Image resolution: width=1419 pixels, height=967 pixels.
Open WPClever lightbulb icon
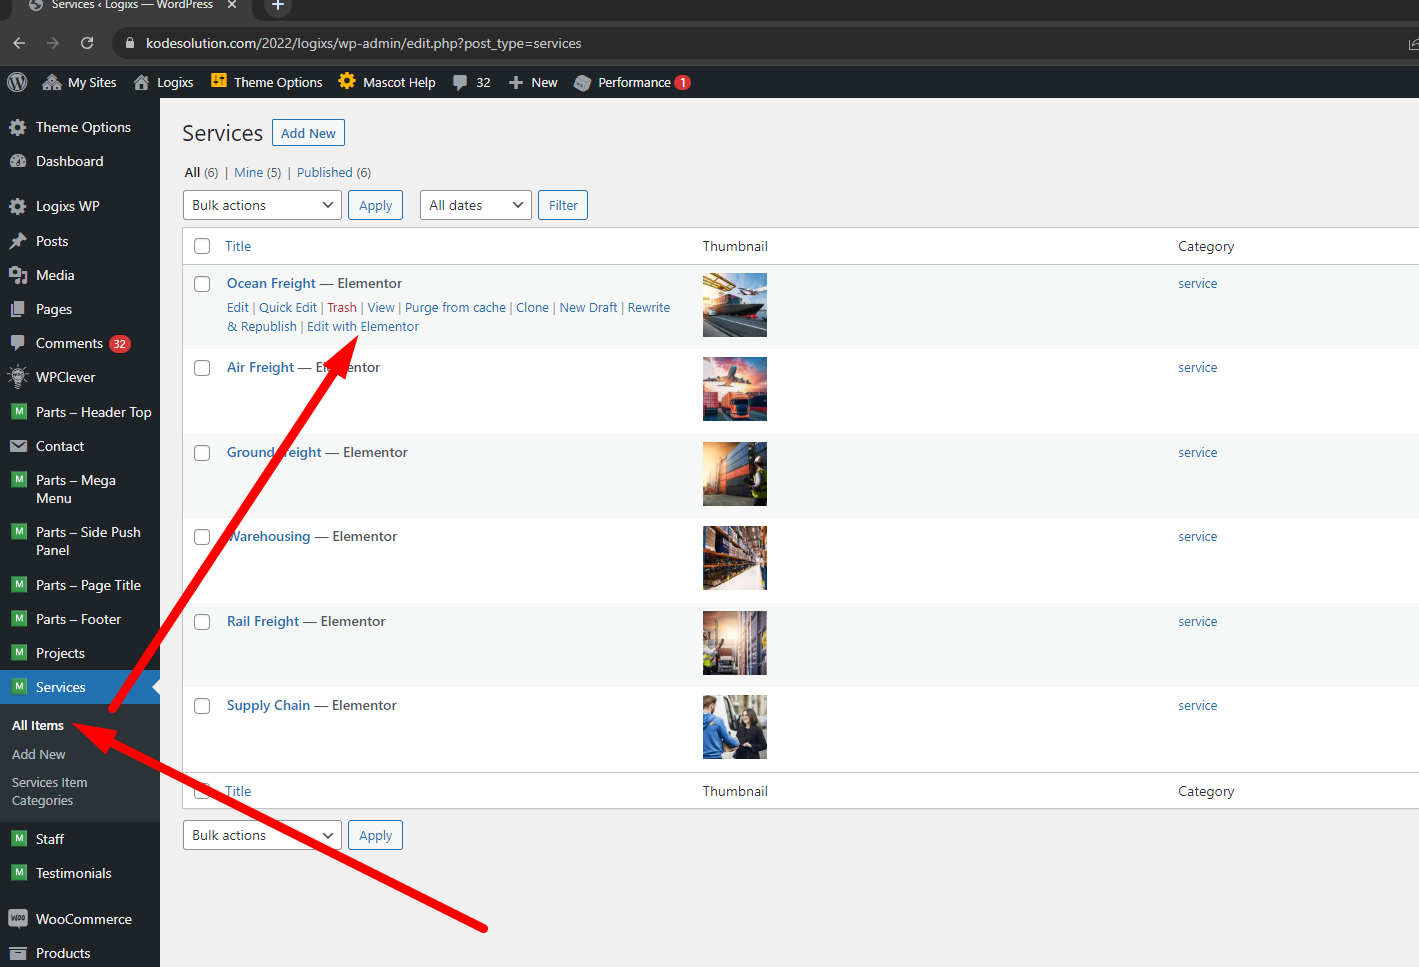(x=18, y=377)
